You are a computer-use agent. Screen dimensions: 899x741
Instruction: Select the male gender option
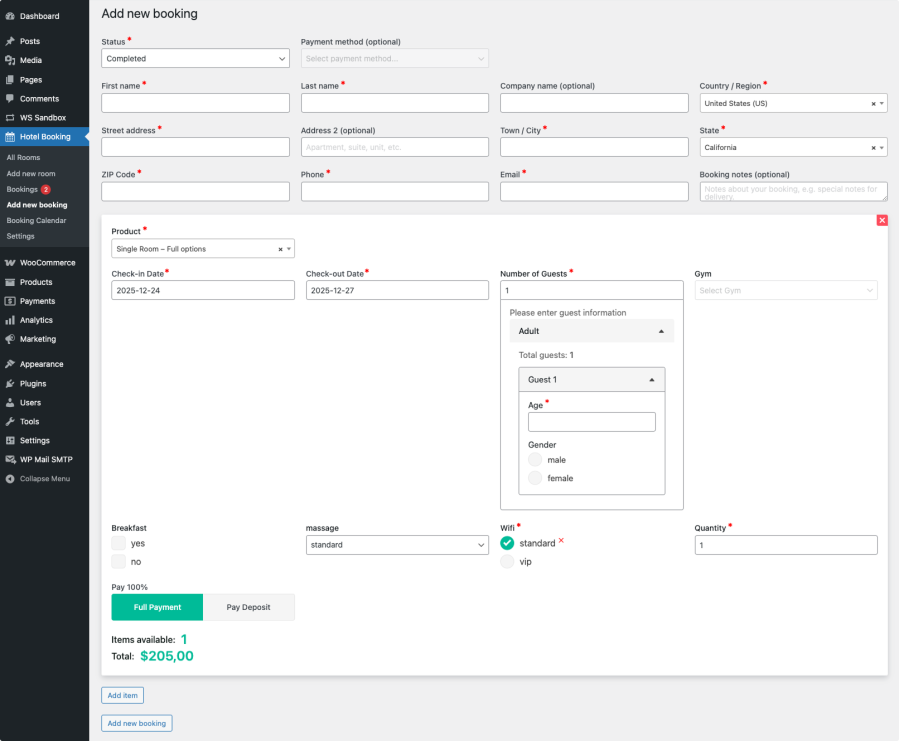[x=535, y=460]
